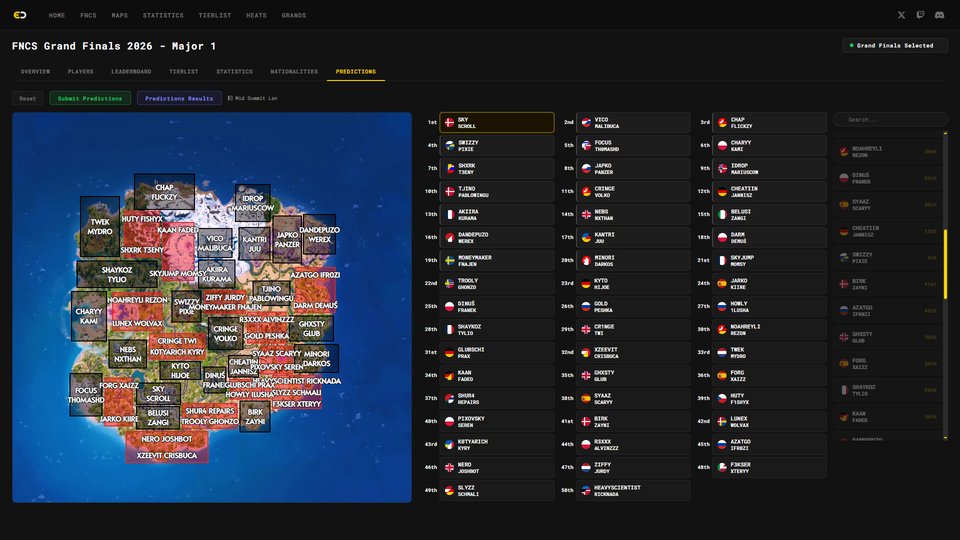Select the 2nd place Vico Malibuca slot

coord(633,122)
